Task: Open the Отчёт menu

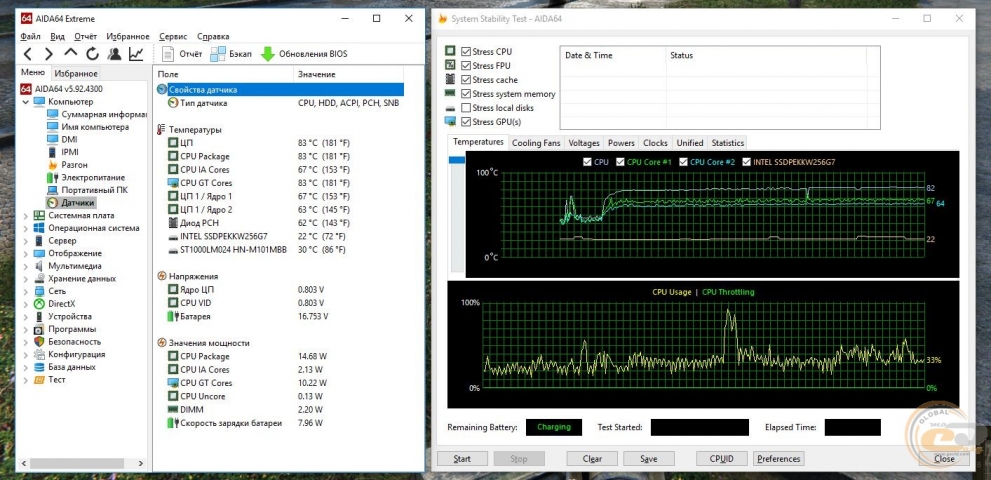Action: 85,37
